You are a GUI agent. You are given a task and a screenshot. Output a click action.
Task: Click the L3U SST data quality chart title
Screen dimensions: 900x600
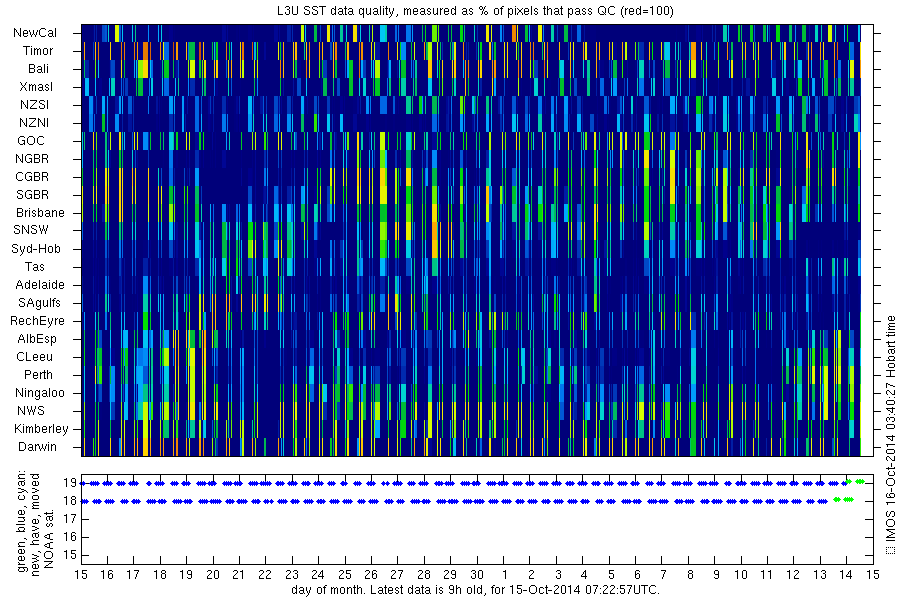coord(475,11)
